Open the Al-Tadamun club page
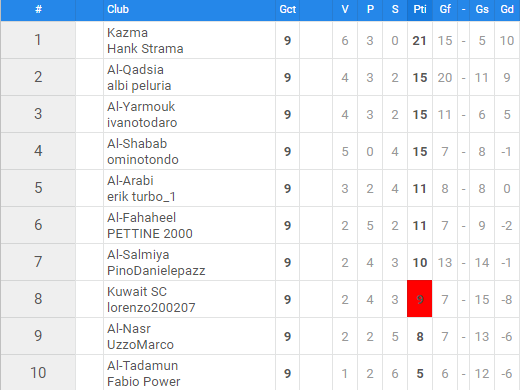520x390 pixels. tap(142, 366)
